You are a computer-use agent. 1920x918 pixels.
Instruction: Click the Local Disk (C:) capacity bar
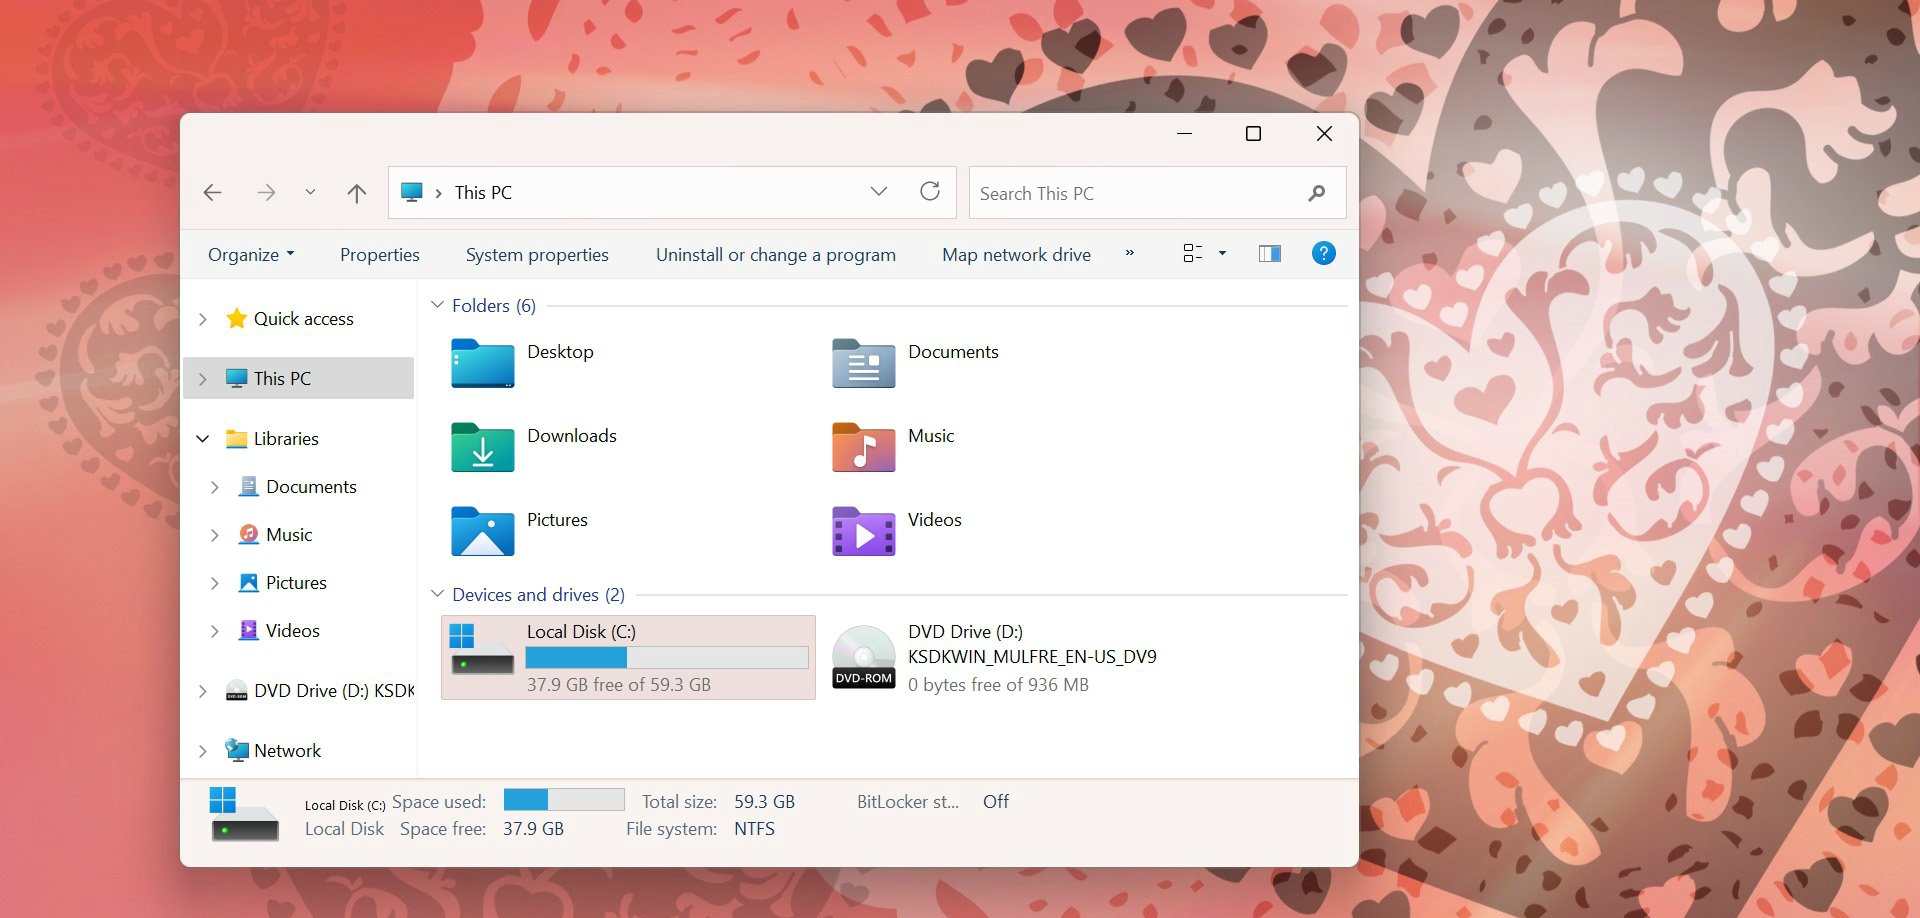click(x=667, y=657)
